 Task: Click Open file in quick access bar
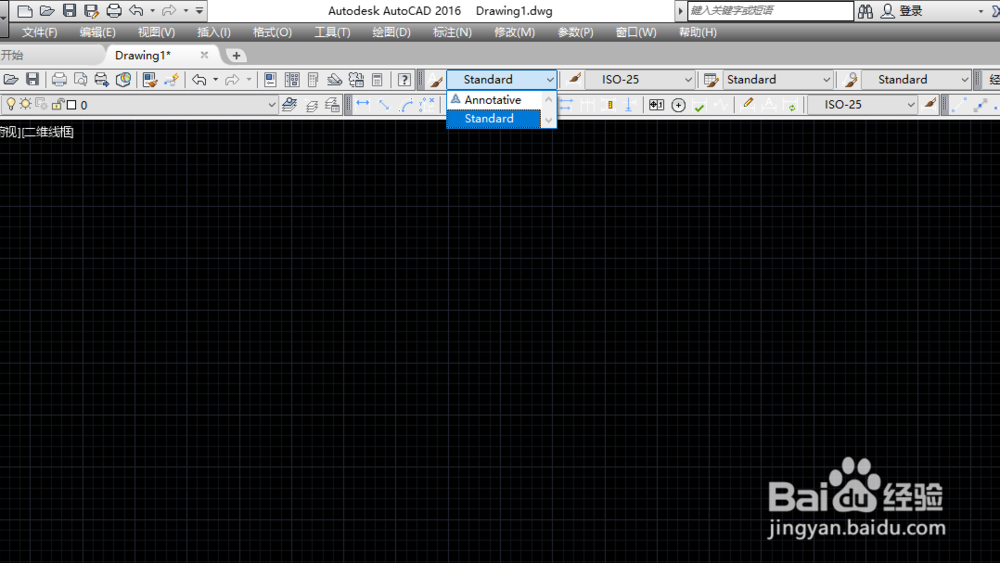(x=47, y=11)
